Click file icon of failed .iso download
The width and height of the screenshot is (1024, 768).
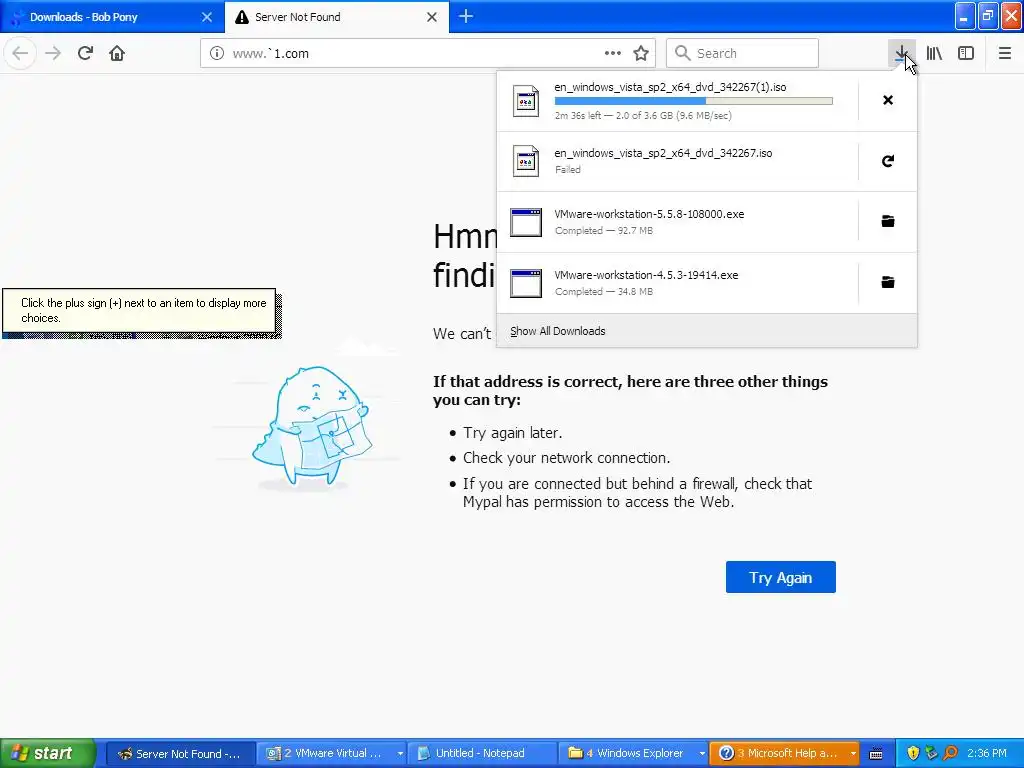(x=526, y=161)
